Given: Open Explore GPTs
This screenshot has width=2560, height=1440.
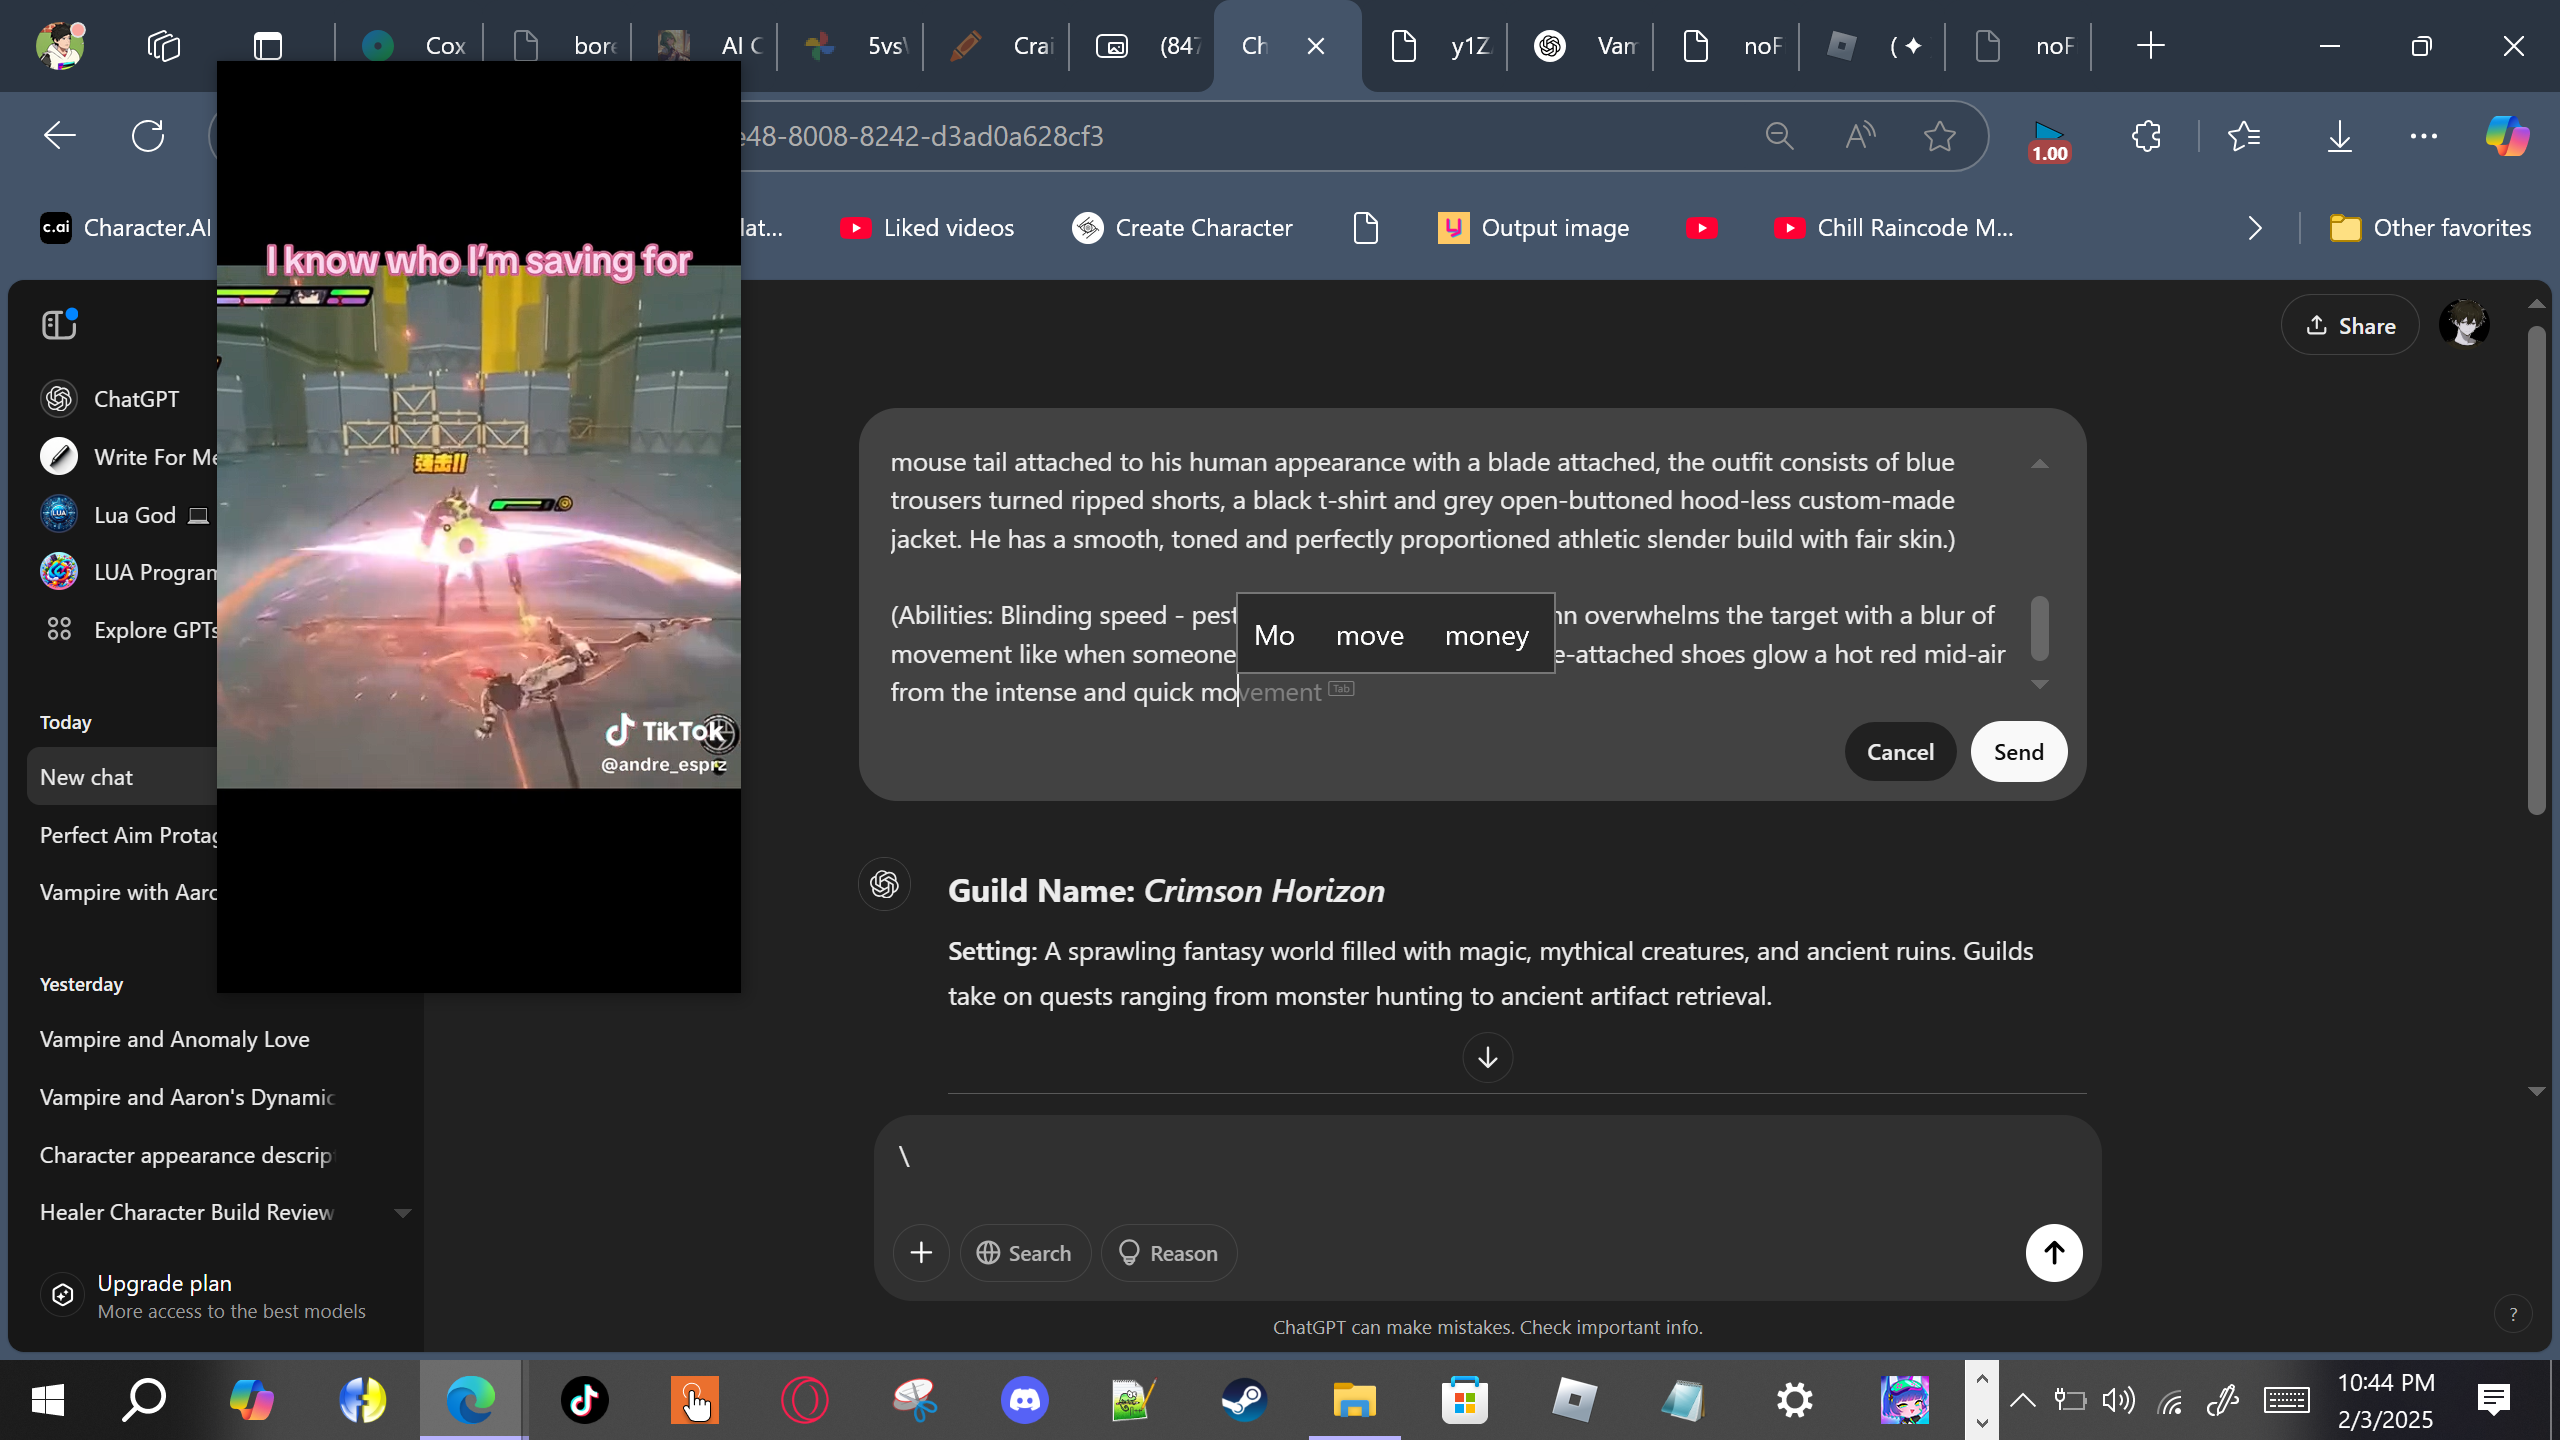Looking at the screenshot, I should 128,630.
